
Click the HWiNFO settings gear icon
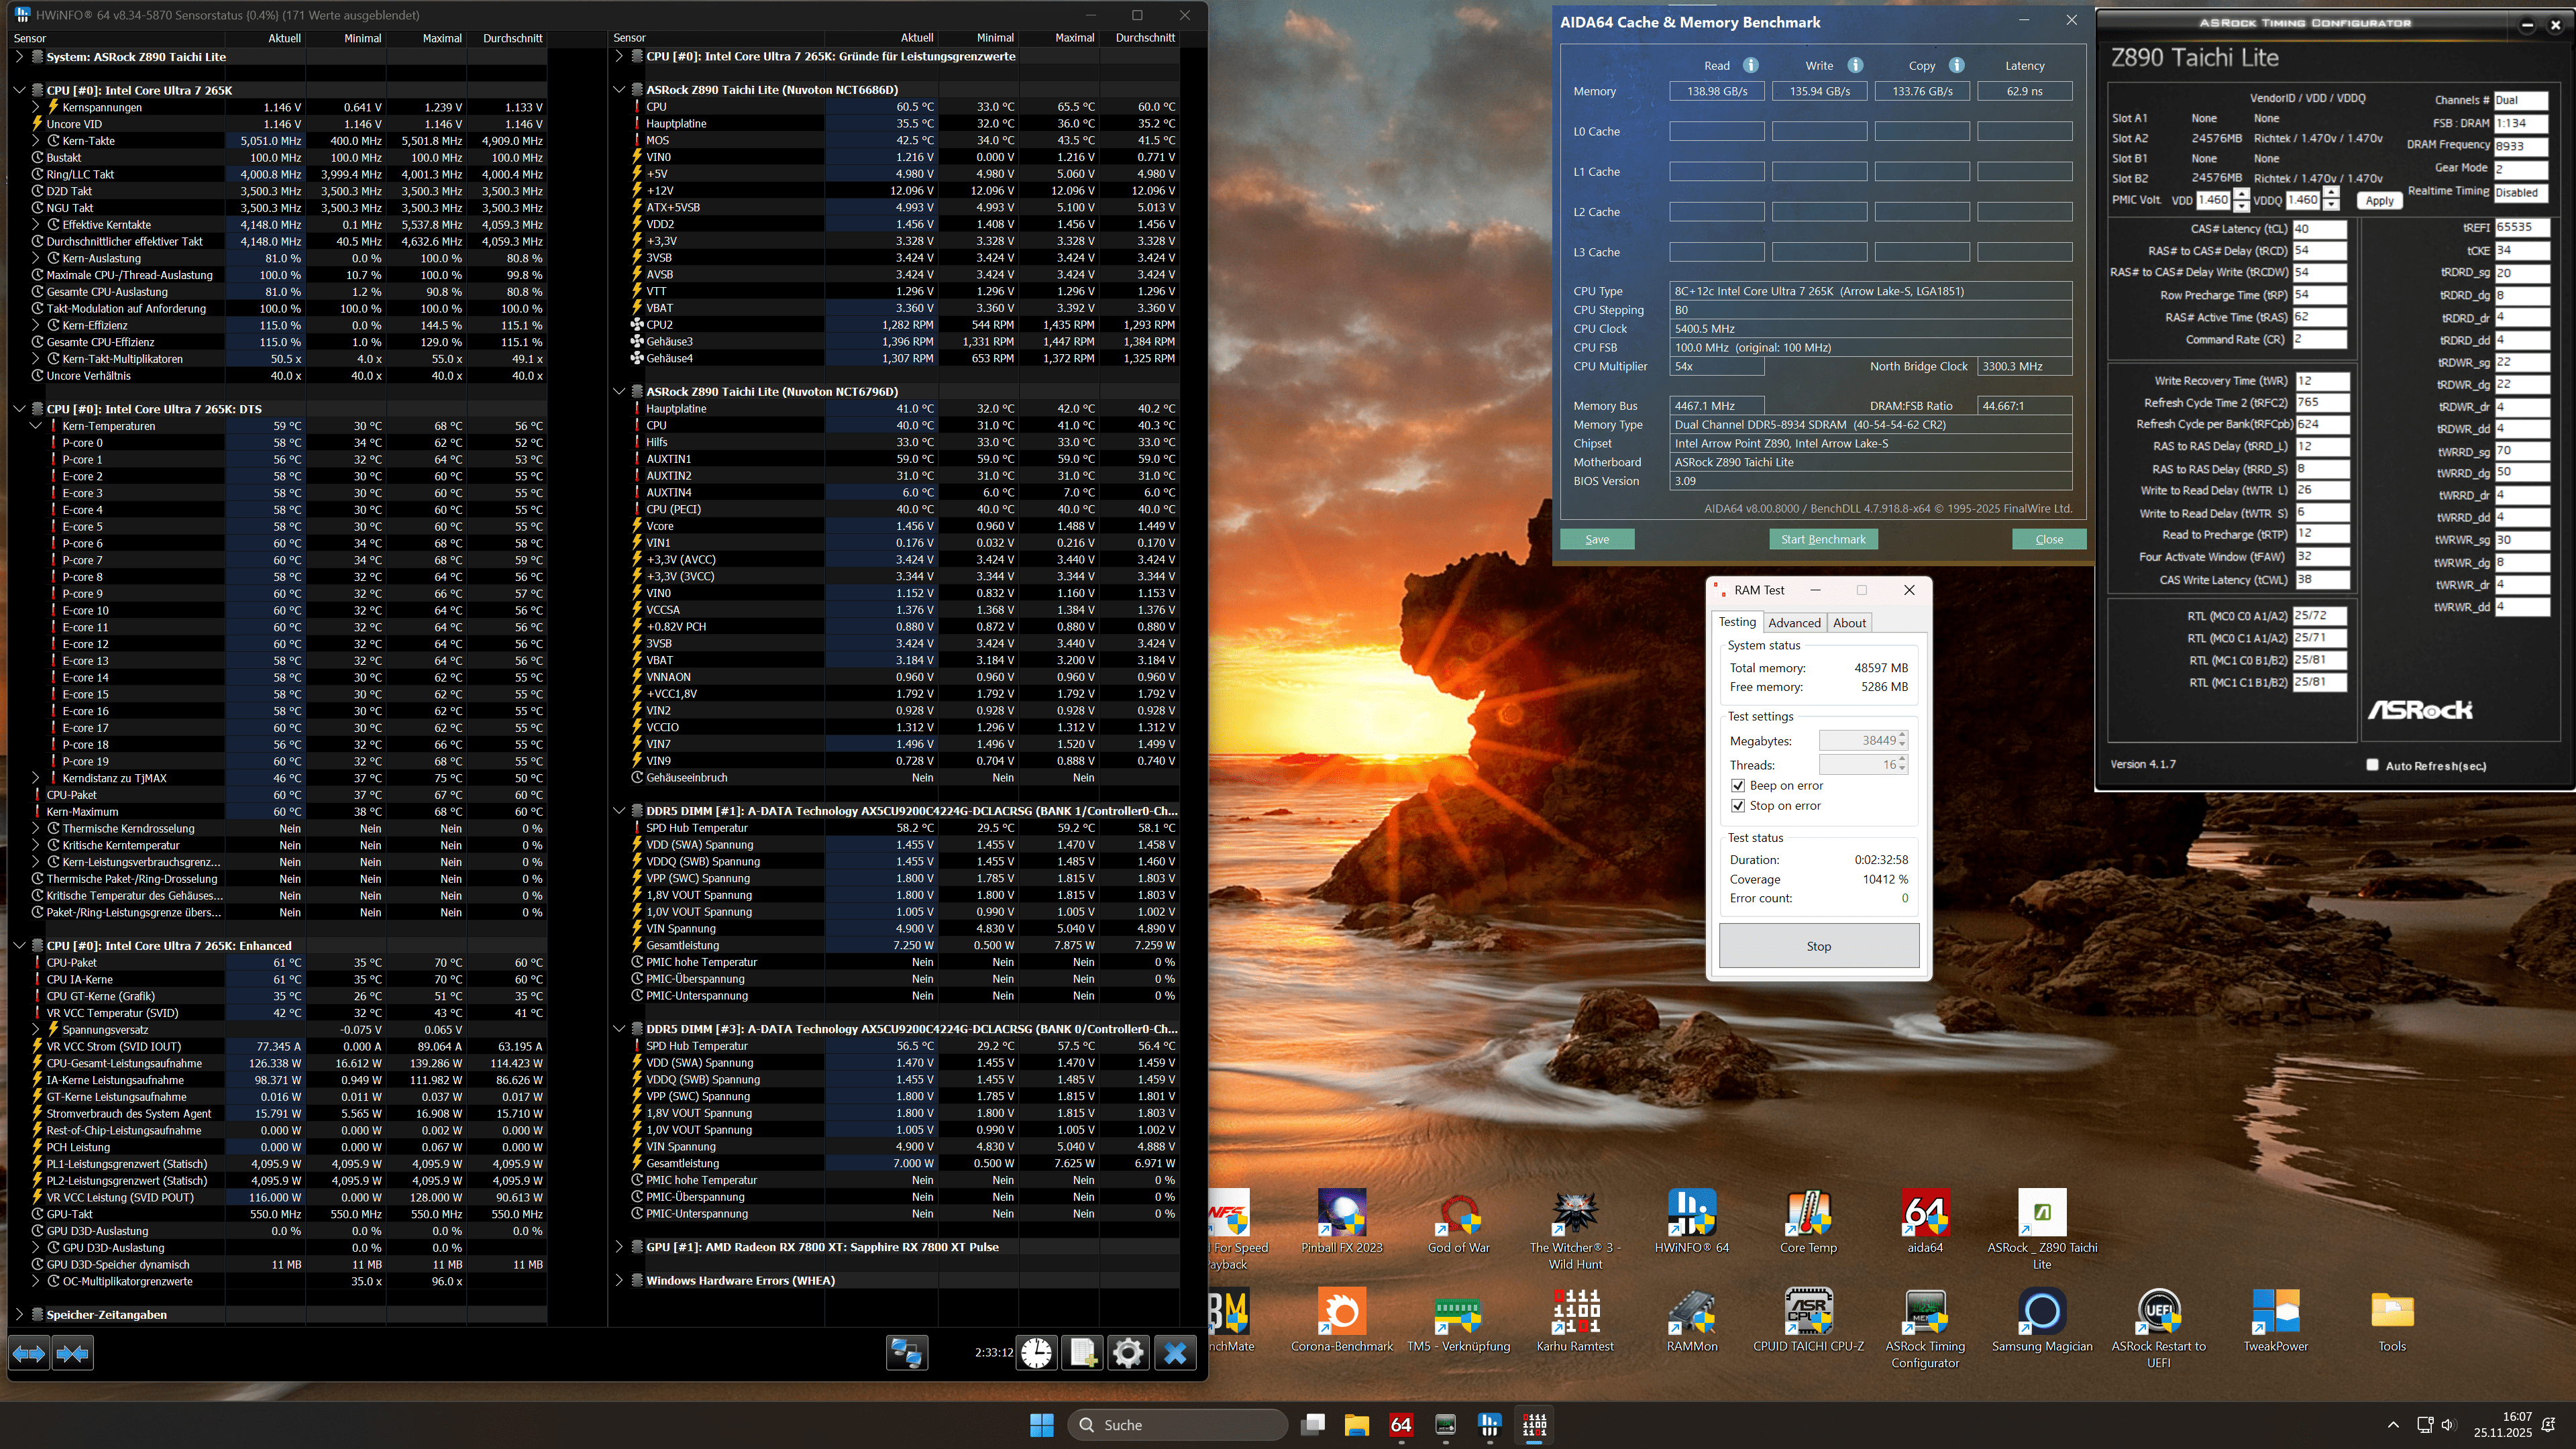(1128, 1353)
